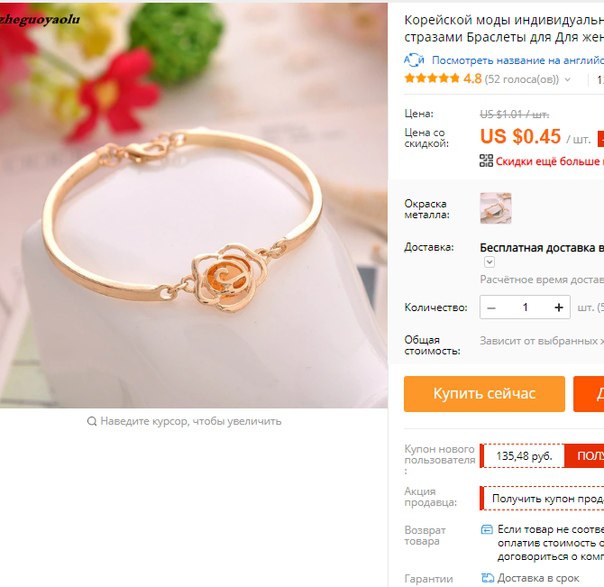Click the magnifier icon under product image
This screenshot has height=587, width=604.
pyautogui.click(x=92, y=421)
